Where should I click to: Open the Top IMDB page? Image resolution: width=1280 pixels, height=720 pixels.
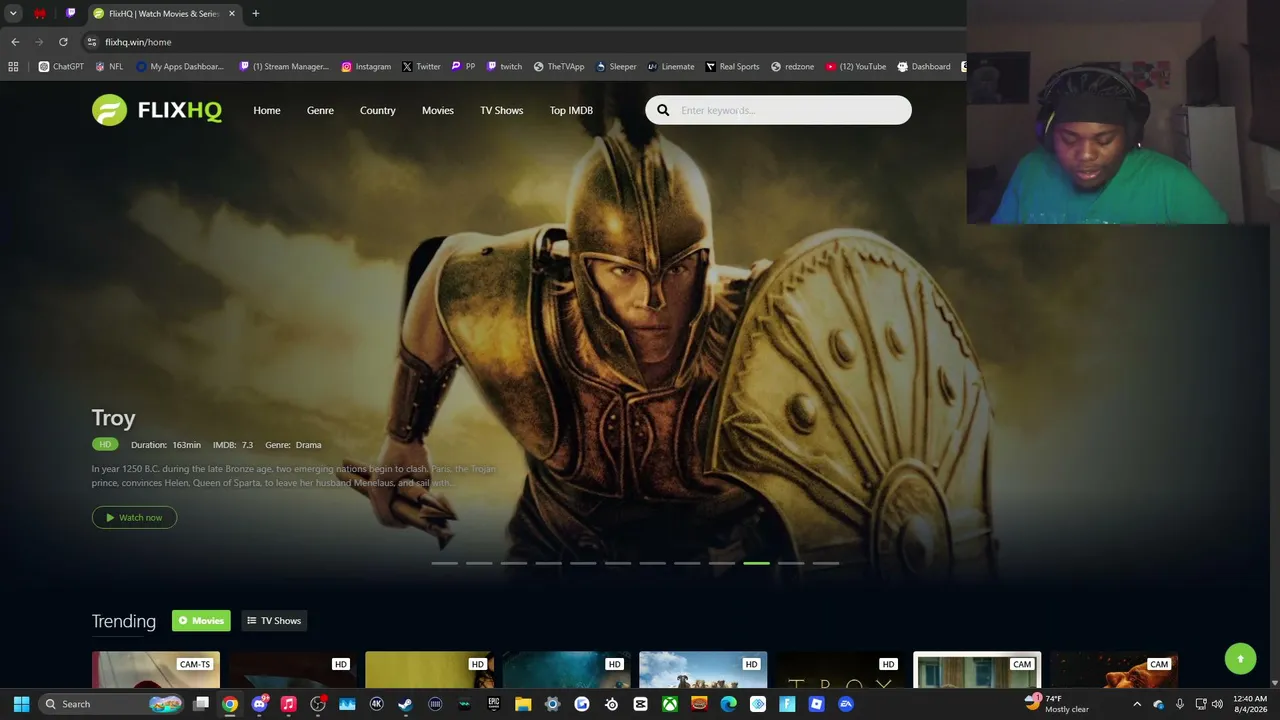tap(571, 110)
